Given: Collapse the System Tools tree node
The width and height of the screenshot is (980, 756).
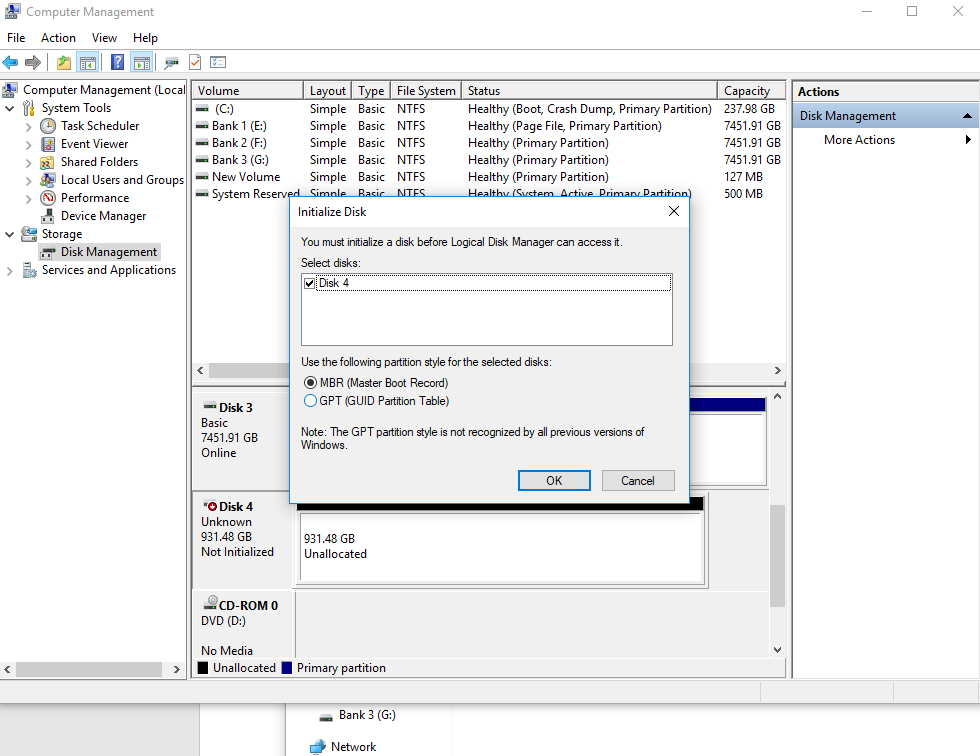Looking at the screenshot, I should tap(10, 108).
